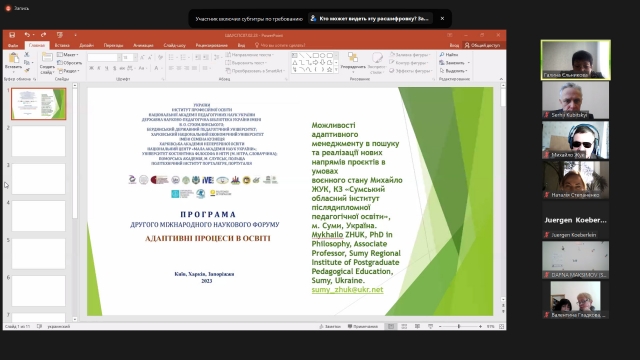Click the Сбросить (Reset) button
This screenshot has height=360, width=640.
(69, 63)
